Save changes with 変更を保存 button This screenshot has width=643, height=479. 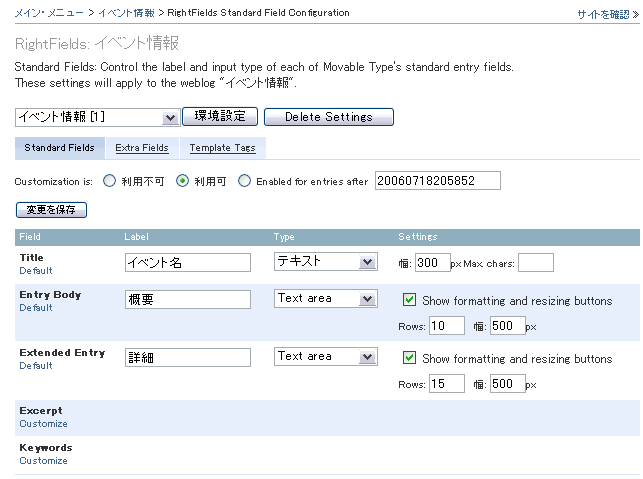tap(52, 210)
